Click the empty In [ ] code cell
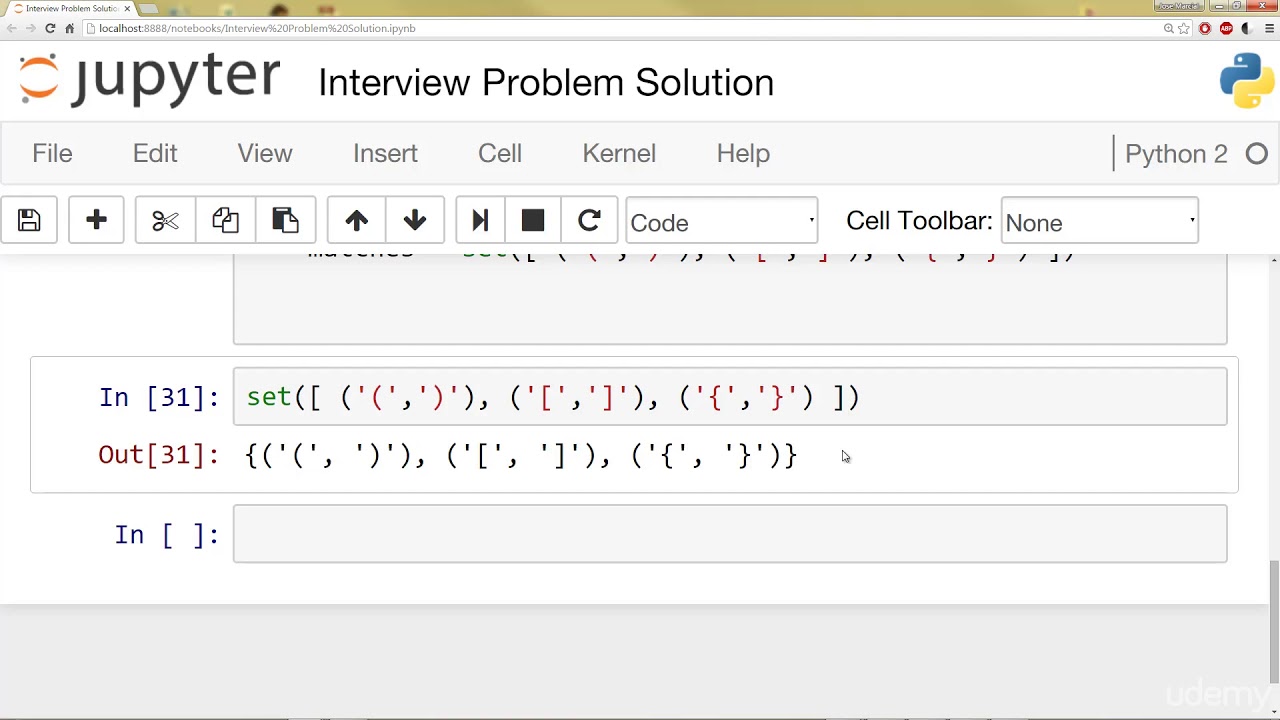Image resolution: width=1280 pixels, height=720 pixels. pyautogui.click(x=730, y=534)
